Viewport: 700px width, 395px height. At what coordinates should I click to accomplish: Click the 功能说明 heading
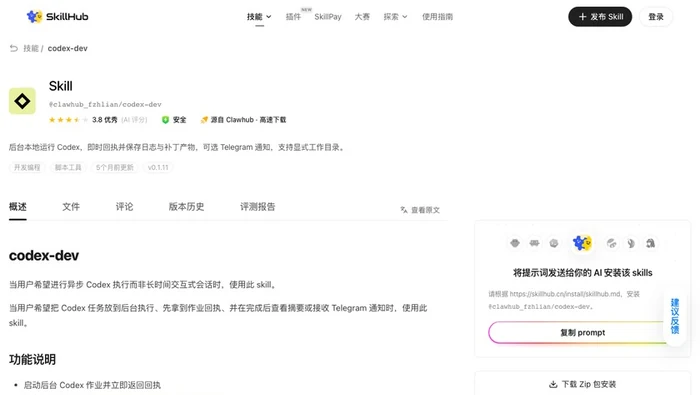click(x=32, y=359)
